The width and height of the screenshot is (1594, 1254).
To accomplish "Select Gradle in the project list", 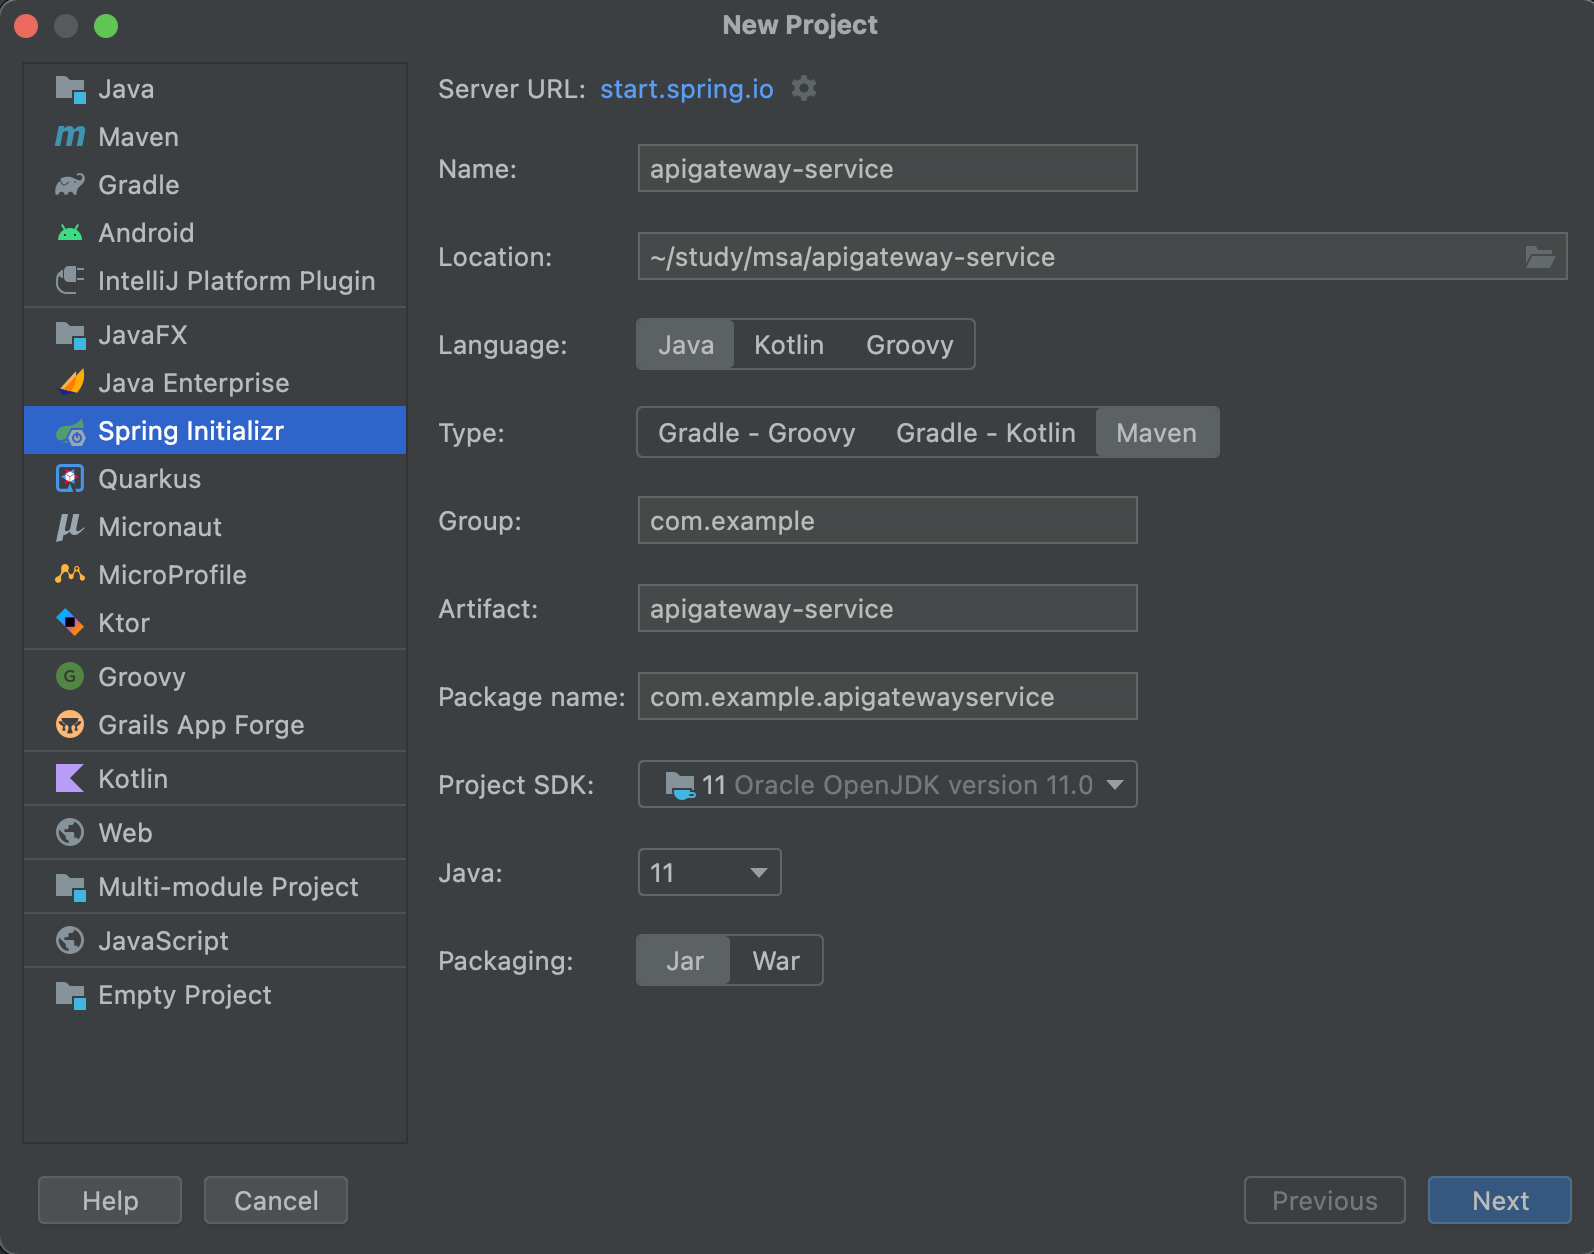I will pyautogui.click(x=215, y=185).
